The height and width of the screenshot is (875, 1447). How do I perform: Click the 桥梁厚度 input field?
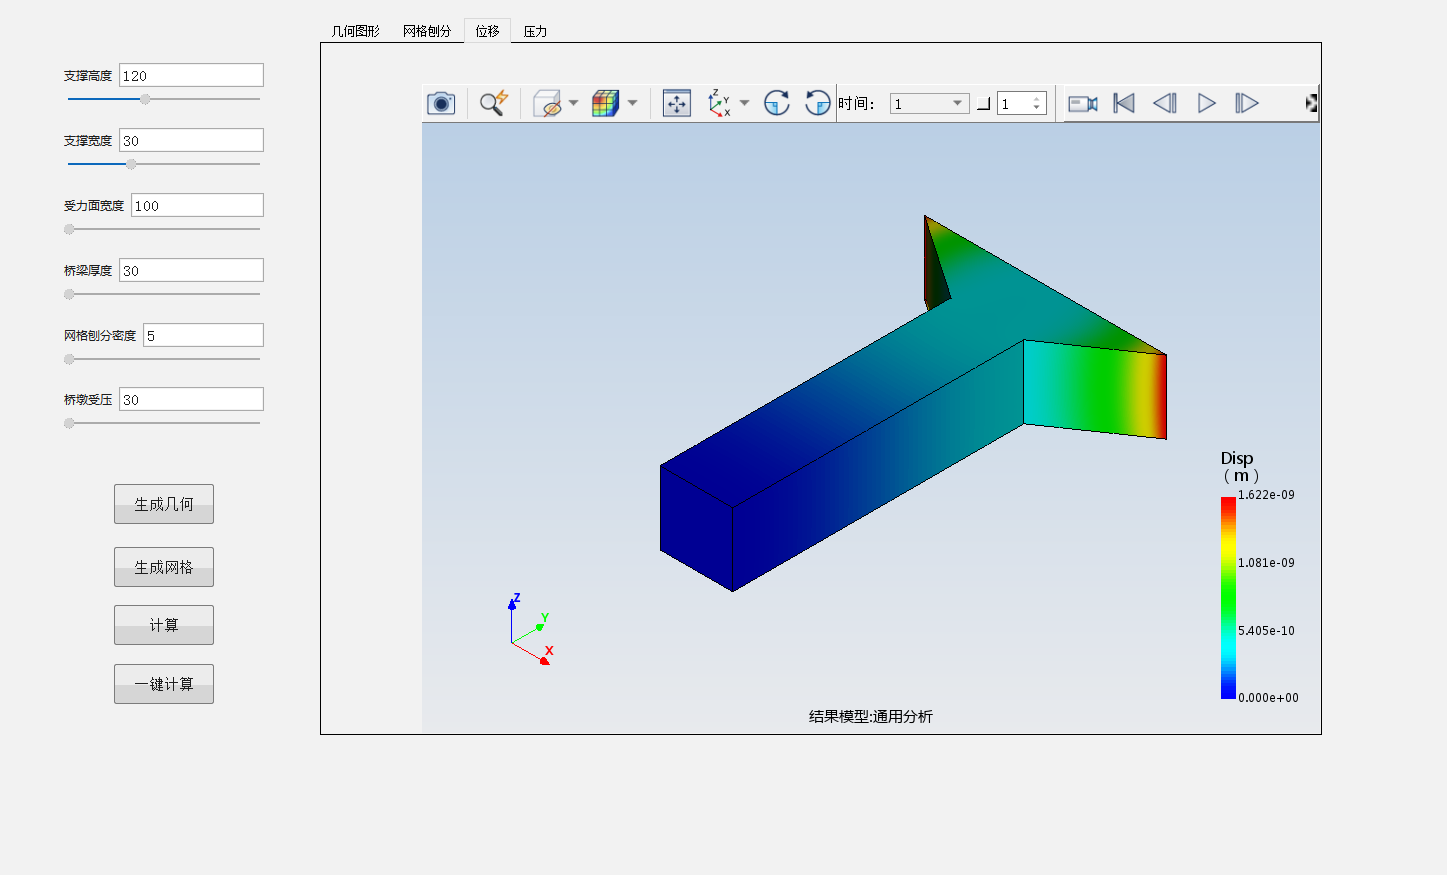click(191, 270)
